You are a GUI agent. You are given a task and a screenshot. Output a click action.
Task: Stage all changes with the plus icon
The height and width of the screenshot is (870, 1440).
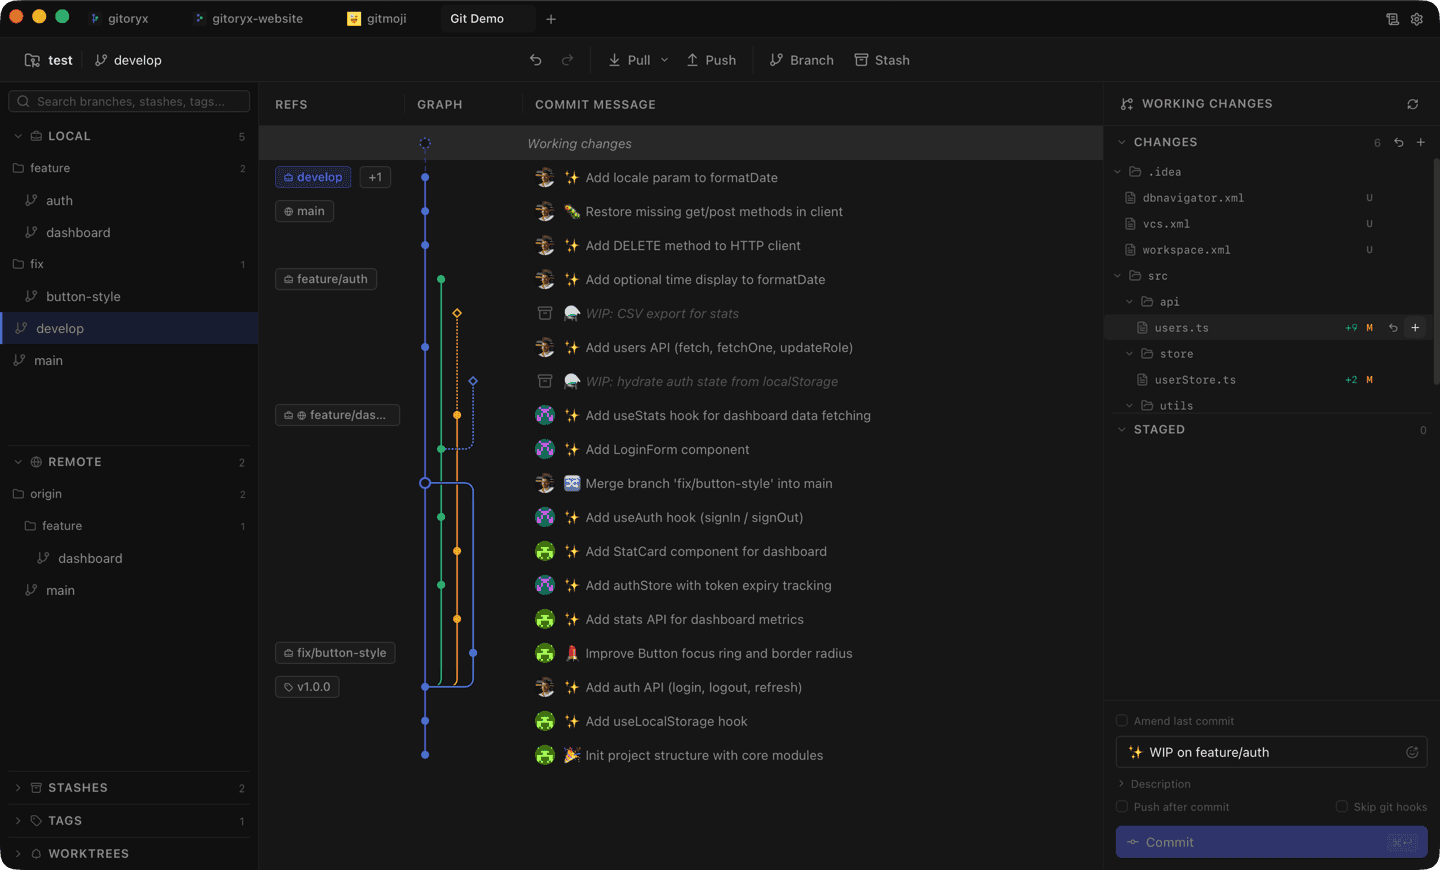pos(1421,142)
